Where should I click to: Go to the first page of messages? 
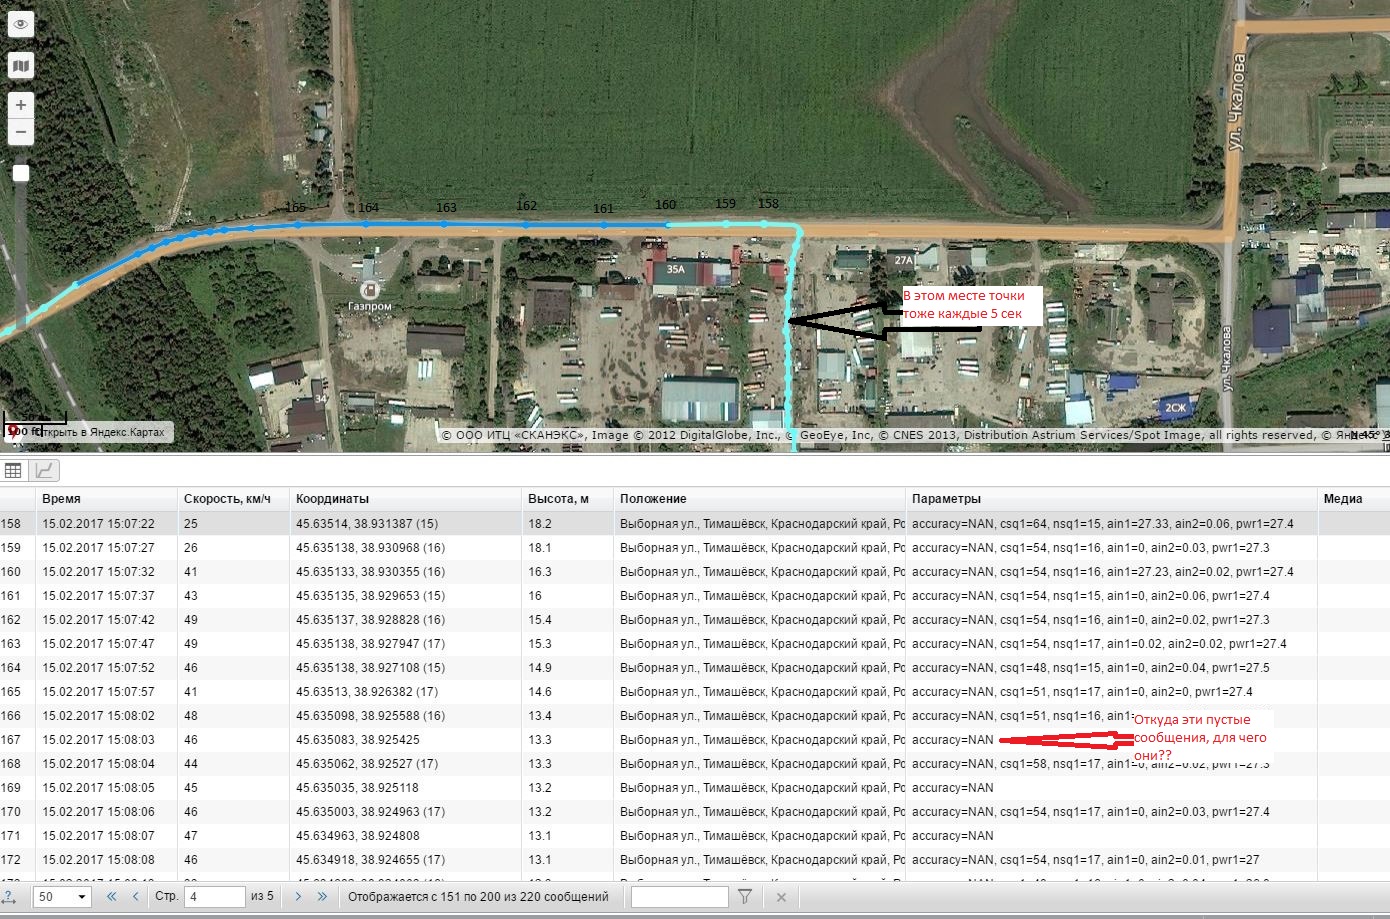112,897
